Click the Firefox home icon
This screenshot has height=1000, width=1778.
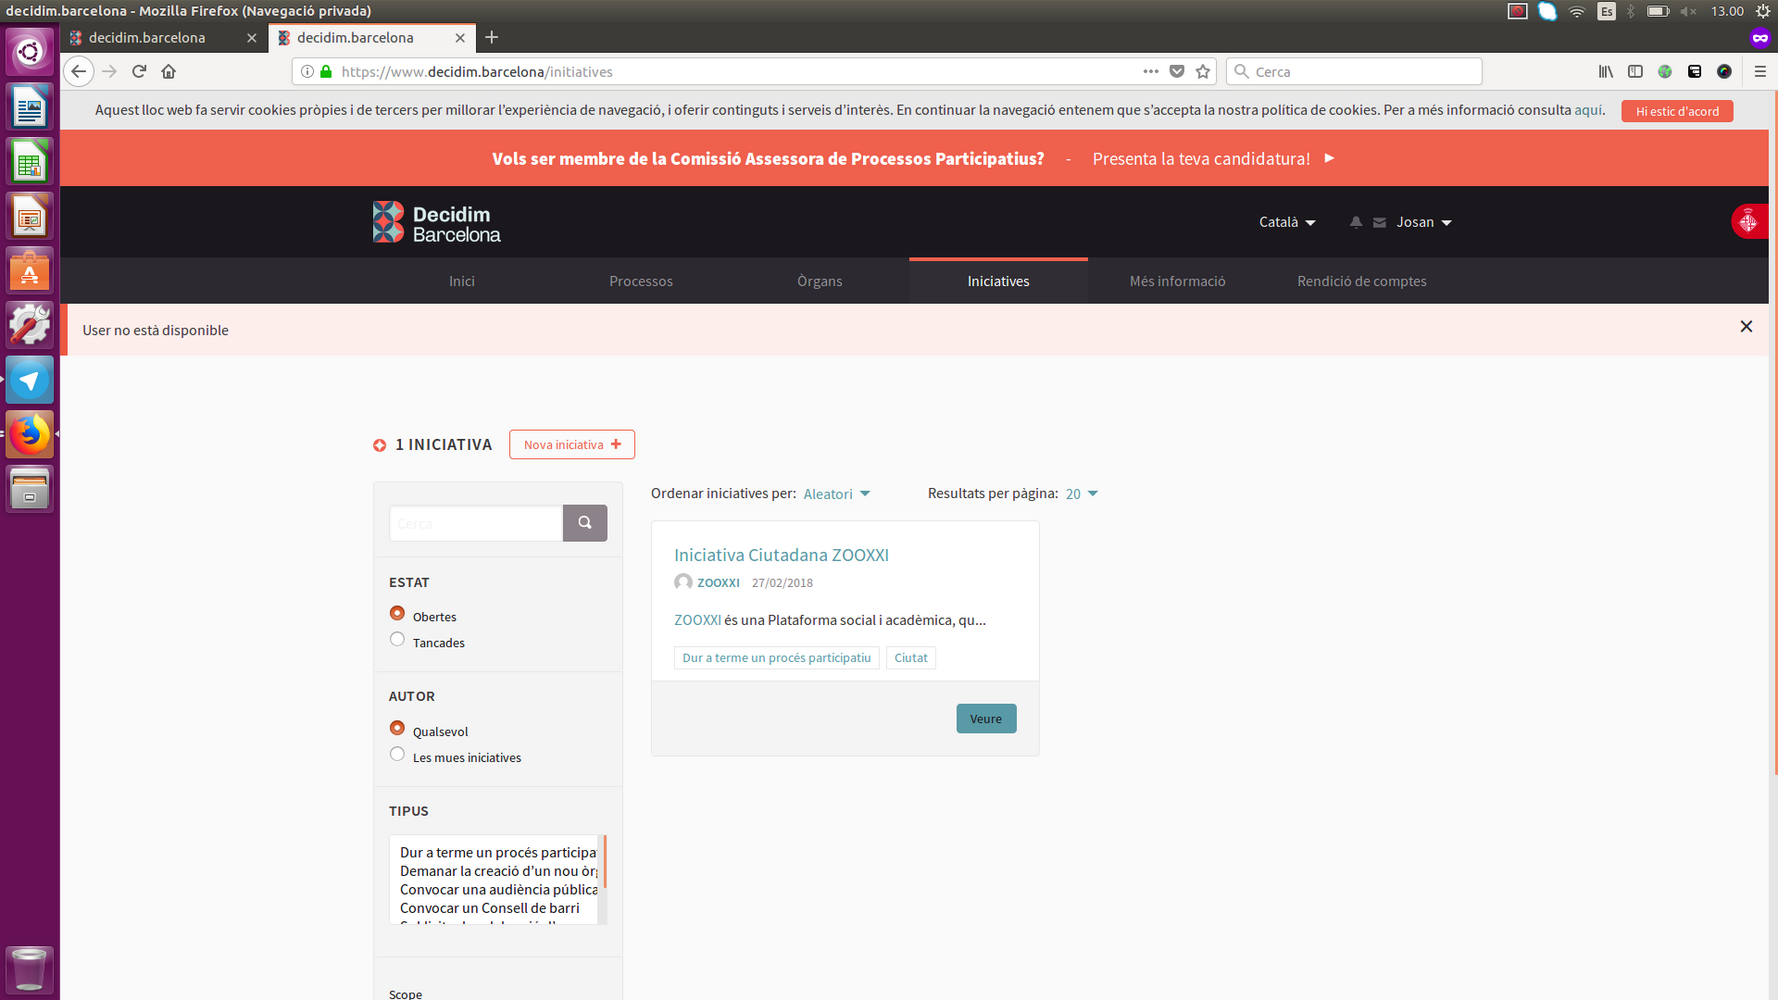click(x=169, y=71)
